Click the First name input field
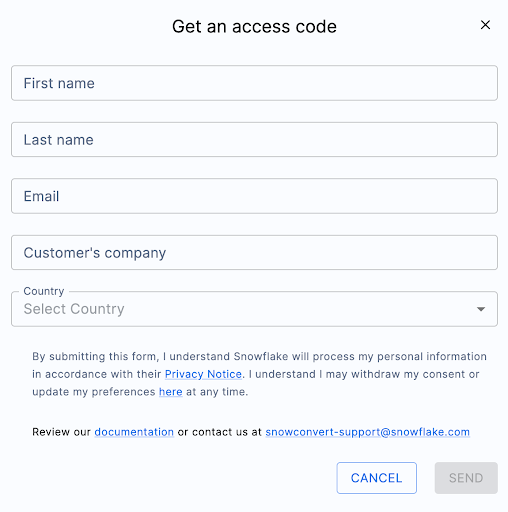This screenshot has height=512, width=508. 254,83
